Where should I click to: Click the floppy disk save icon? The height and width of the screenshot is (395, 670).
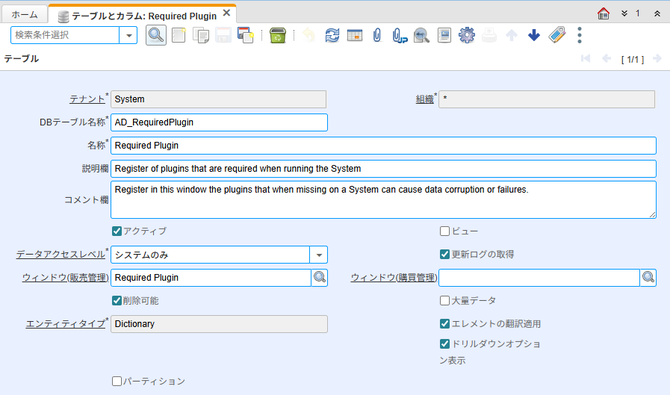(223, 35)
